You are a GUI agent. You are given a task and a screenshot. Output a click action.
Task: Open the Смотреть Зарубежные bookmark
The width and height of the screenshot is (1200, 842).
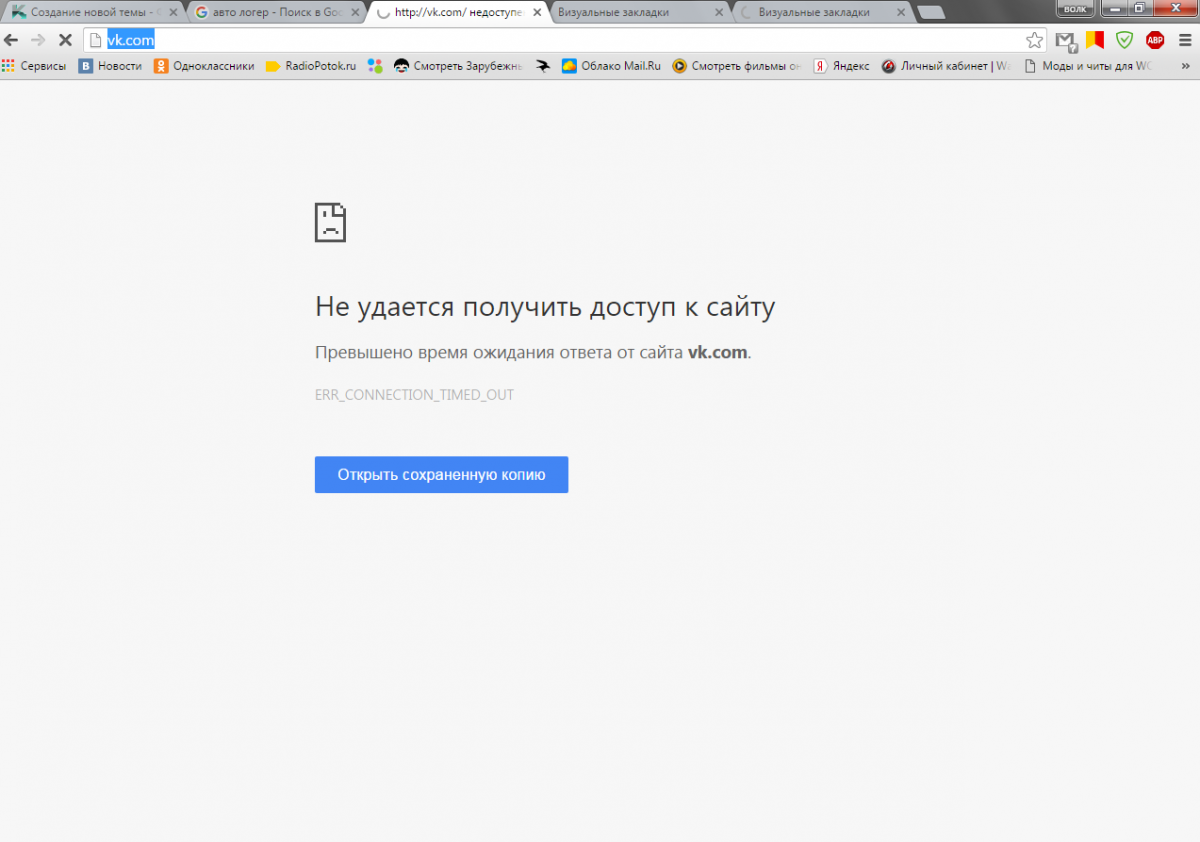click(x=459, y=66)
